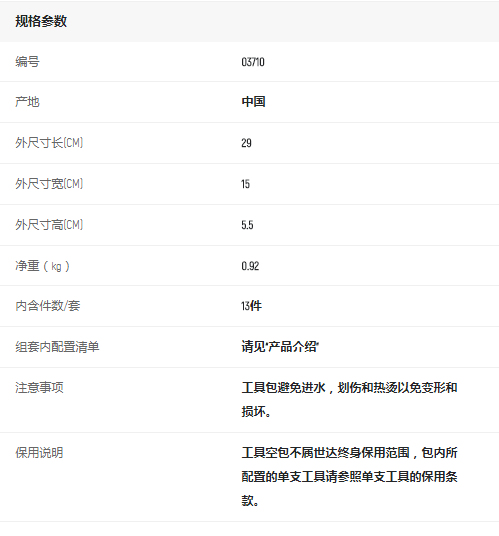Click the product number 03710
The image size is (499, 536).
click(x=253, y=62)
